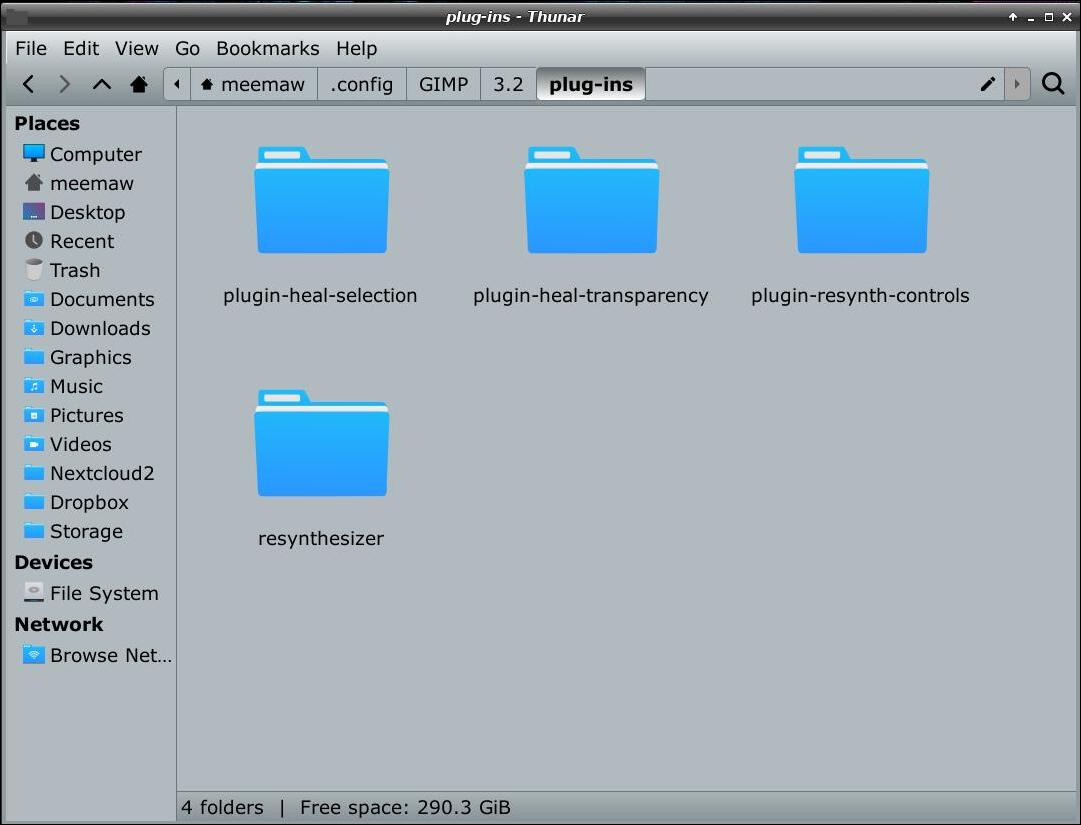Open Graphics in the sidebar
The height and width of the screenshot is (825, 1081).
pyautogui.click(x=90, y=356)
